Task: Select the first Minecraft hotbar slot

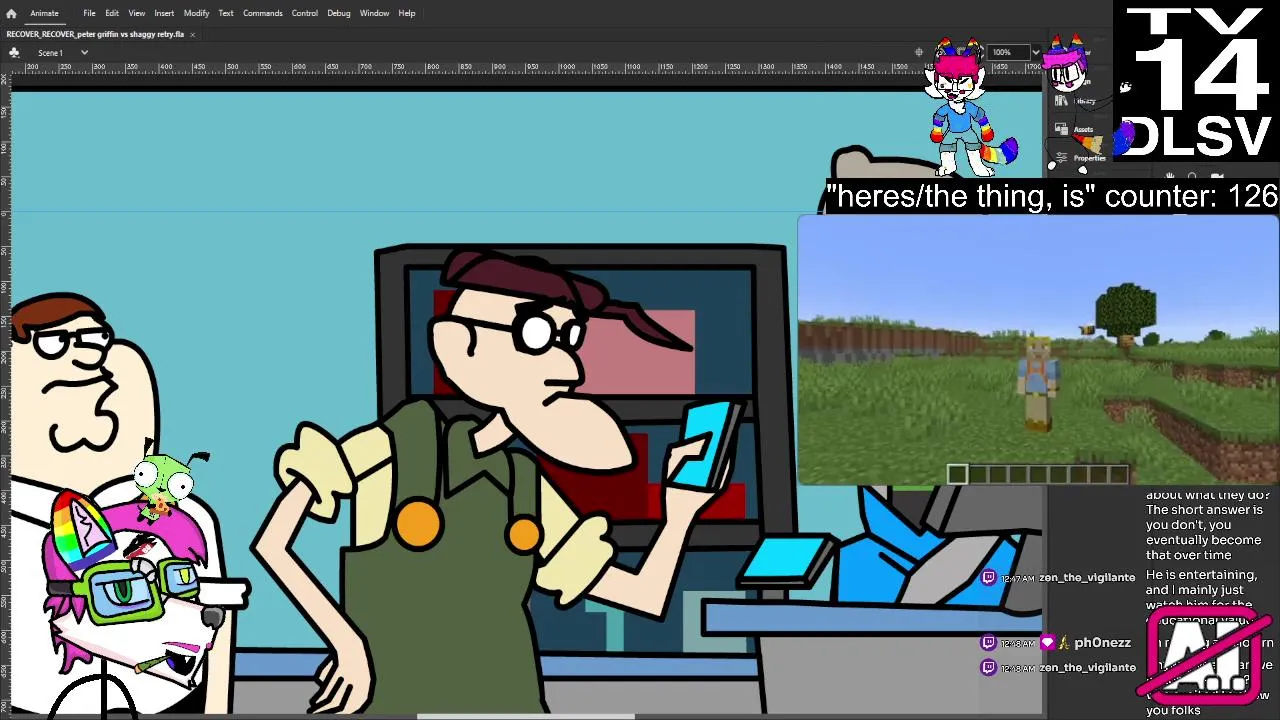Action: click(957, 474)
